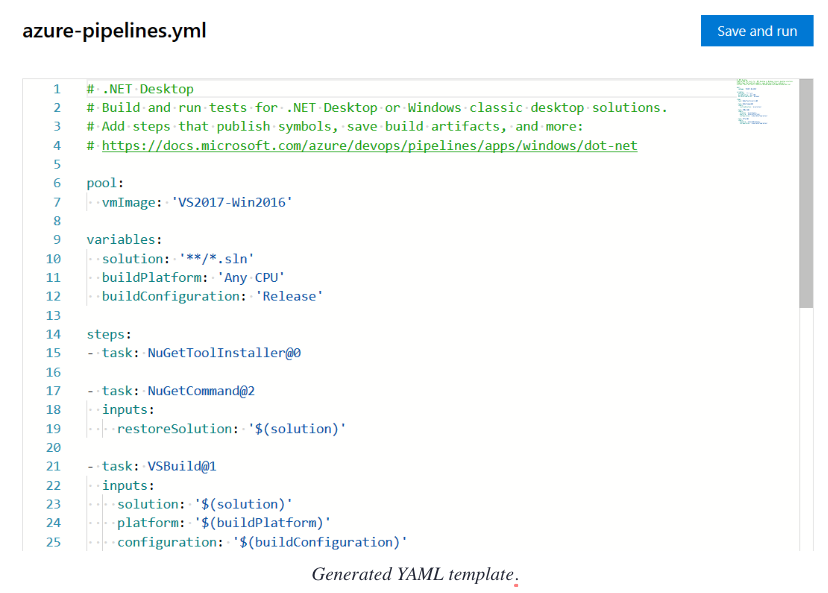
Task: Click the NuGetToolInstaller@0 task name
Action: (224, 353)
